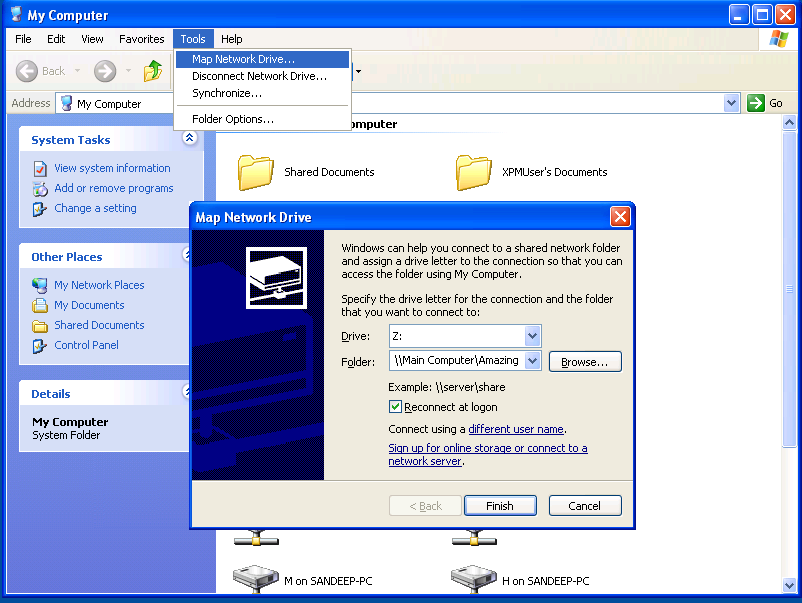Click the My Computer title bar icon
The width and height of the screenshot is (802, 603).
click(16, 14)
